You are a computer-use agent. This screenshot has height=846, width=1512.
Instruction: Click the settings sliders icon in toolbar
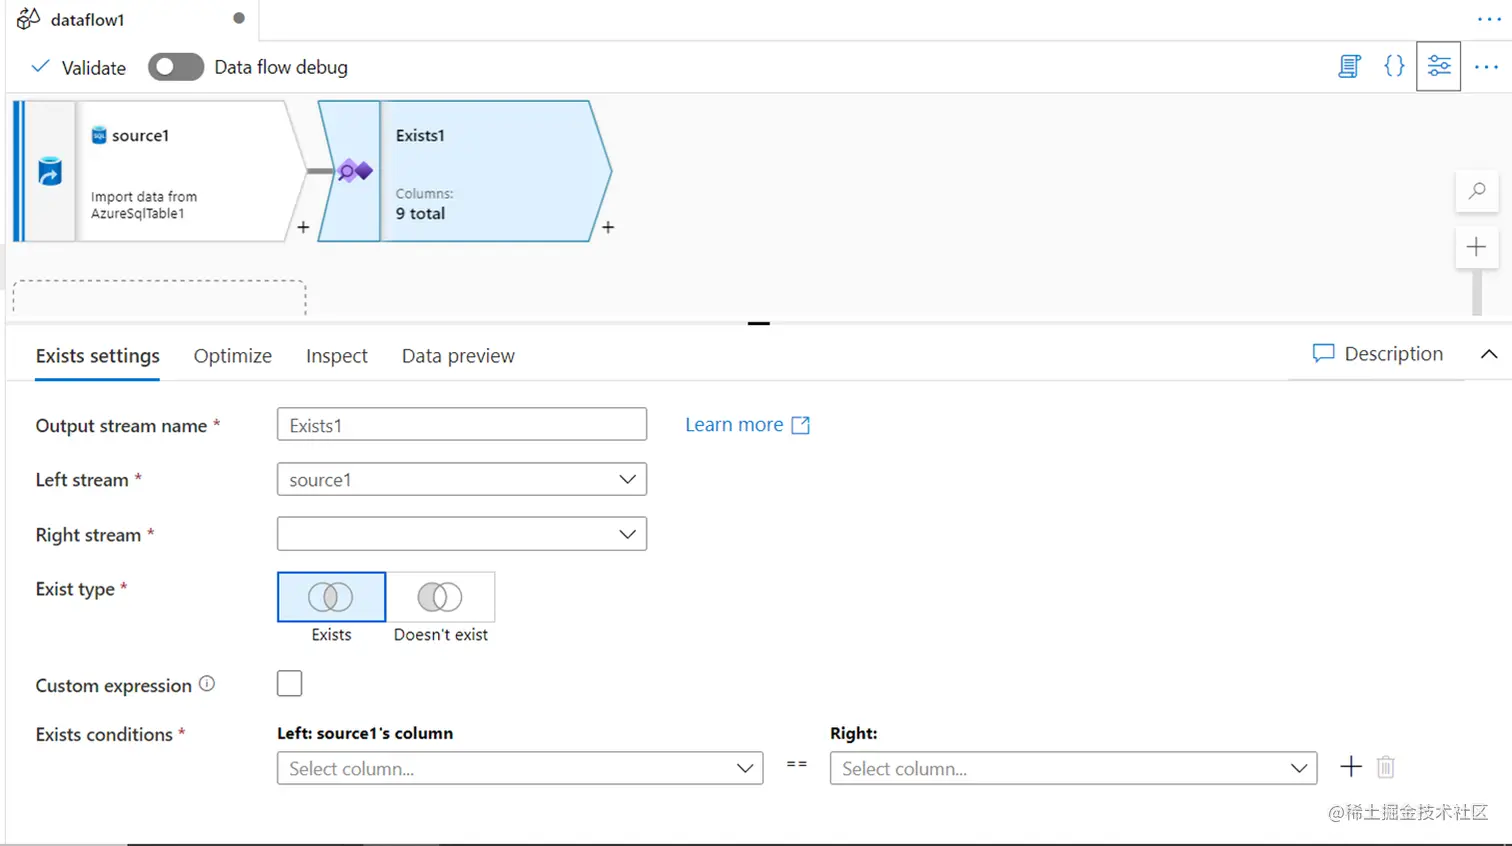(x=1438, y=67)
